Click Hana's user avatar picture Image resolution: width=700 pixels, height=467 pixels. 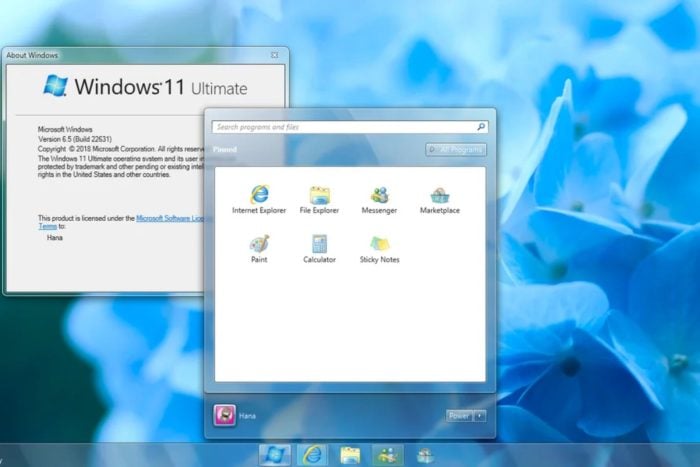[x=225, y=415]
